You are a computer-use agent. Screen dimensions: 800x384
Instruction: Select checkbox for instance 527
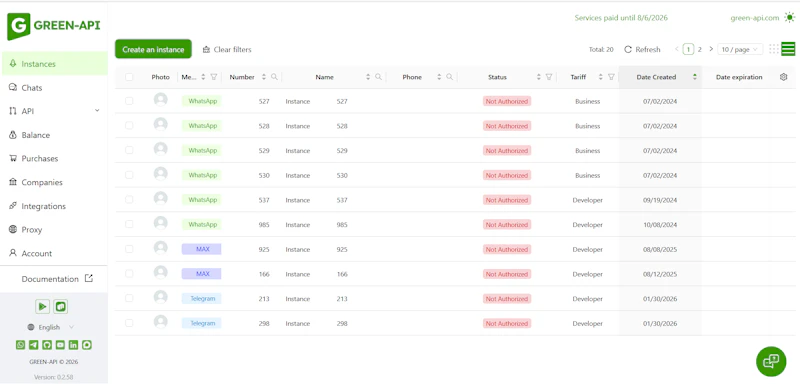point(129,101)
